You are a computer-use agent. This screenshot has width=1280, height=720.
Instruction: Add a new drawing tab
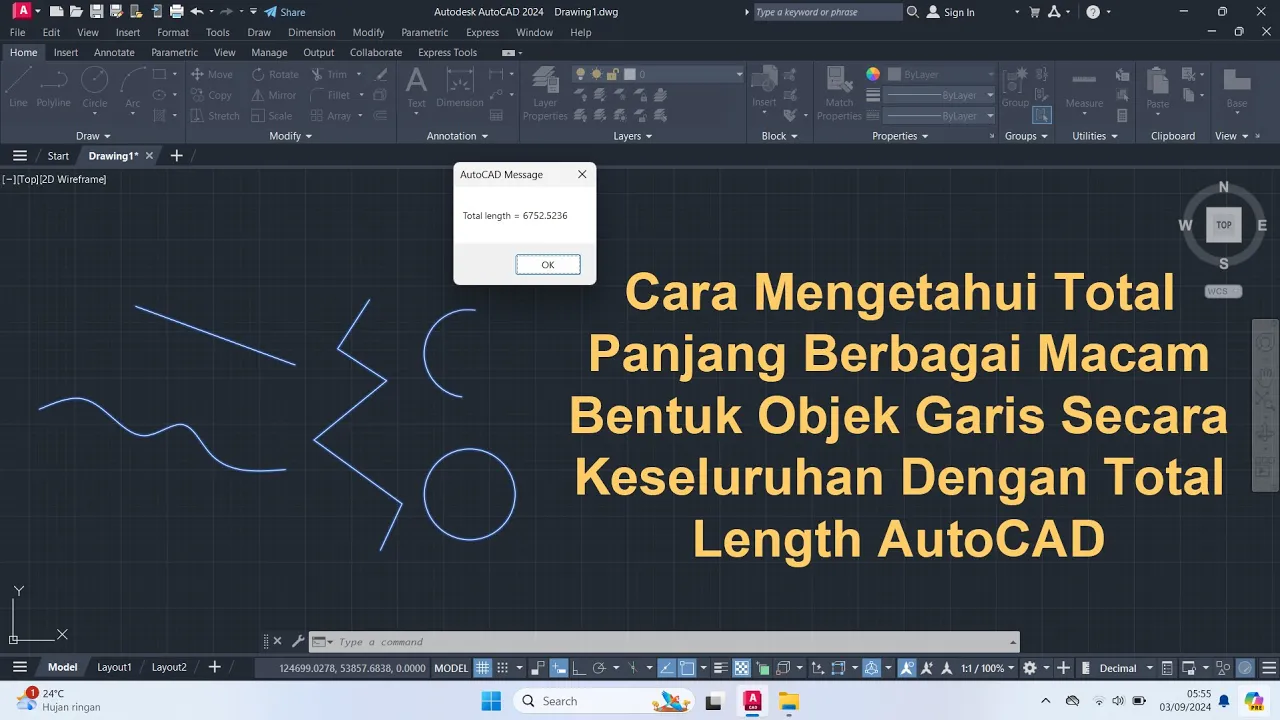177,156
